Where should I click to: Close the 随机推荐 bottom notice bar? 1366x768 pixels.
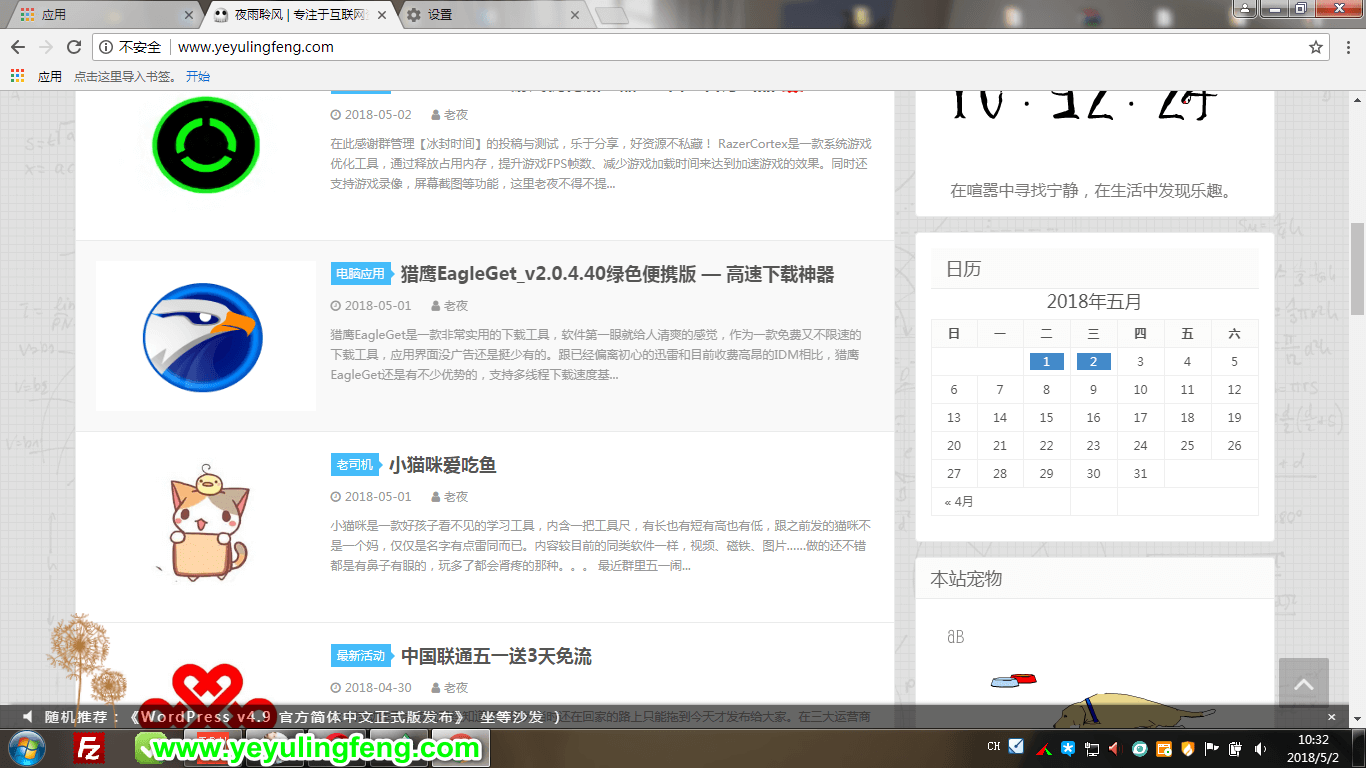[x=1331, y=717]
